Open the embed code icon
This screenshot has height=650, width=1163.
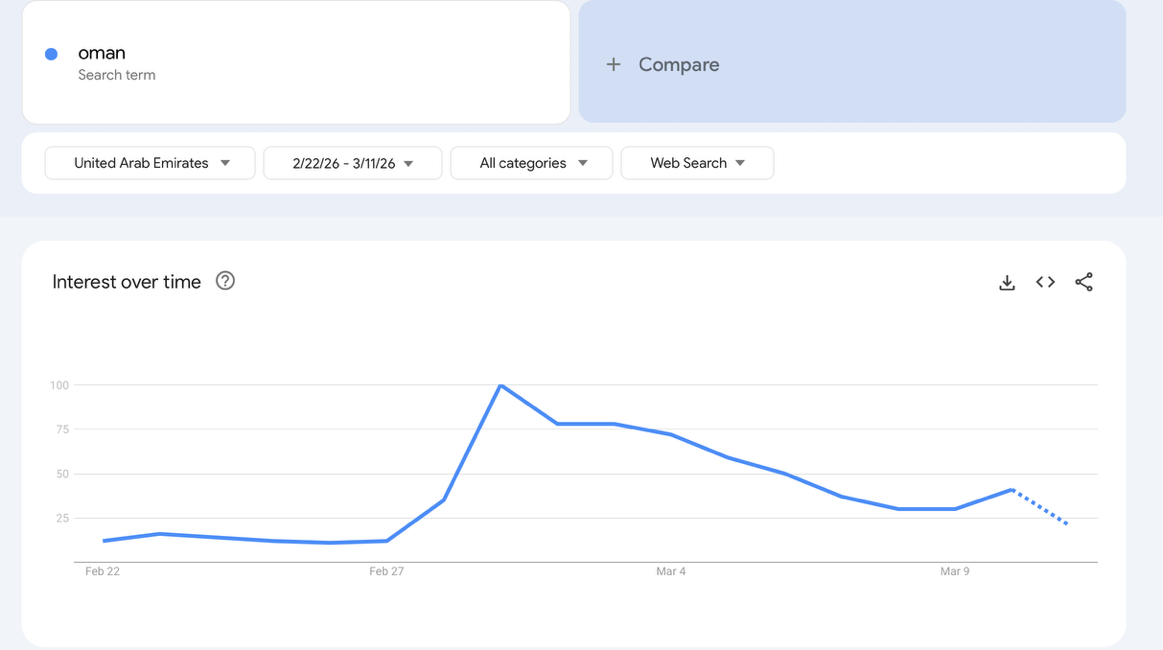coord(1045,282)
